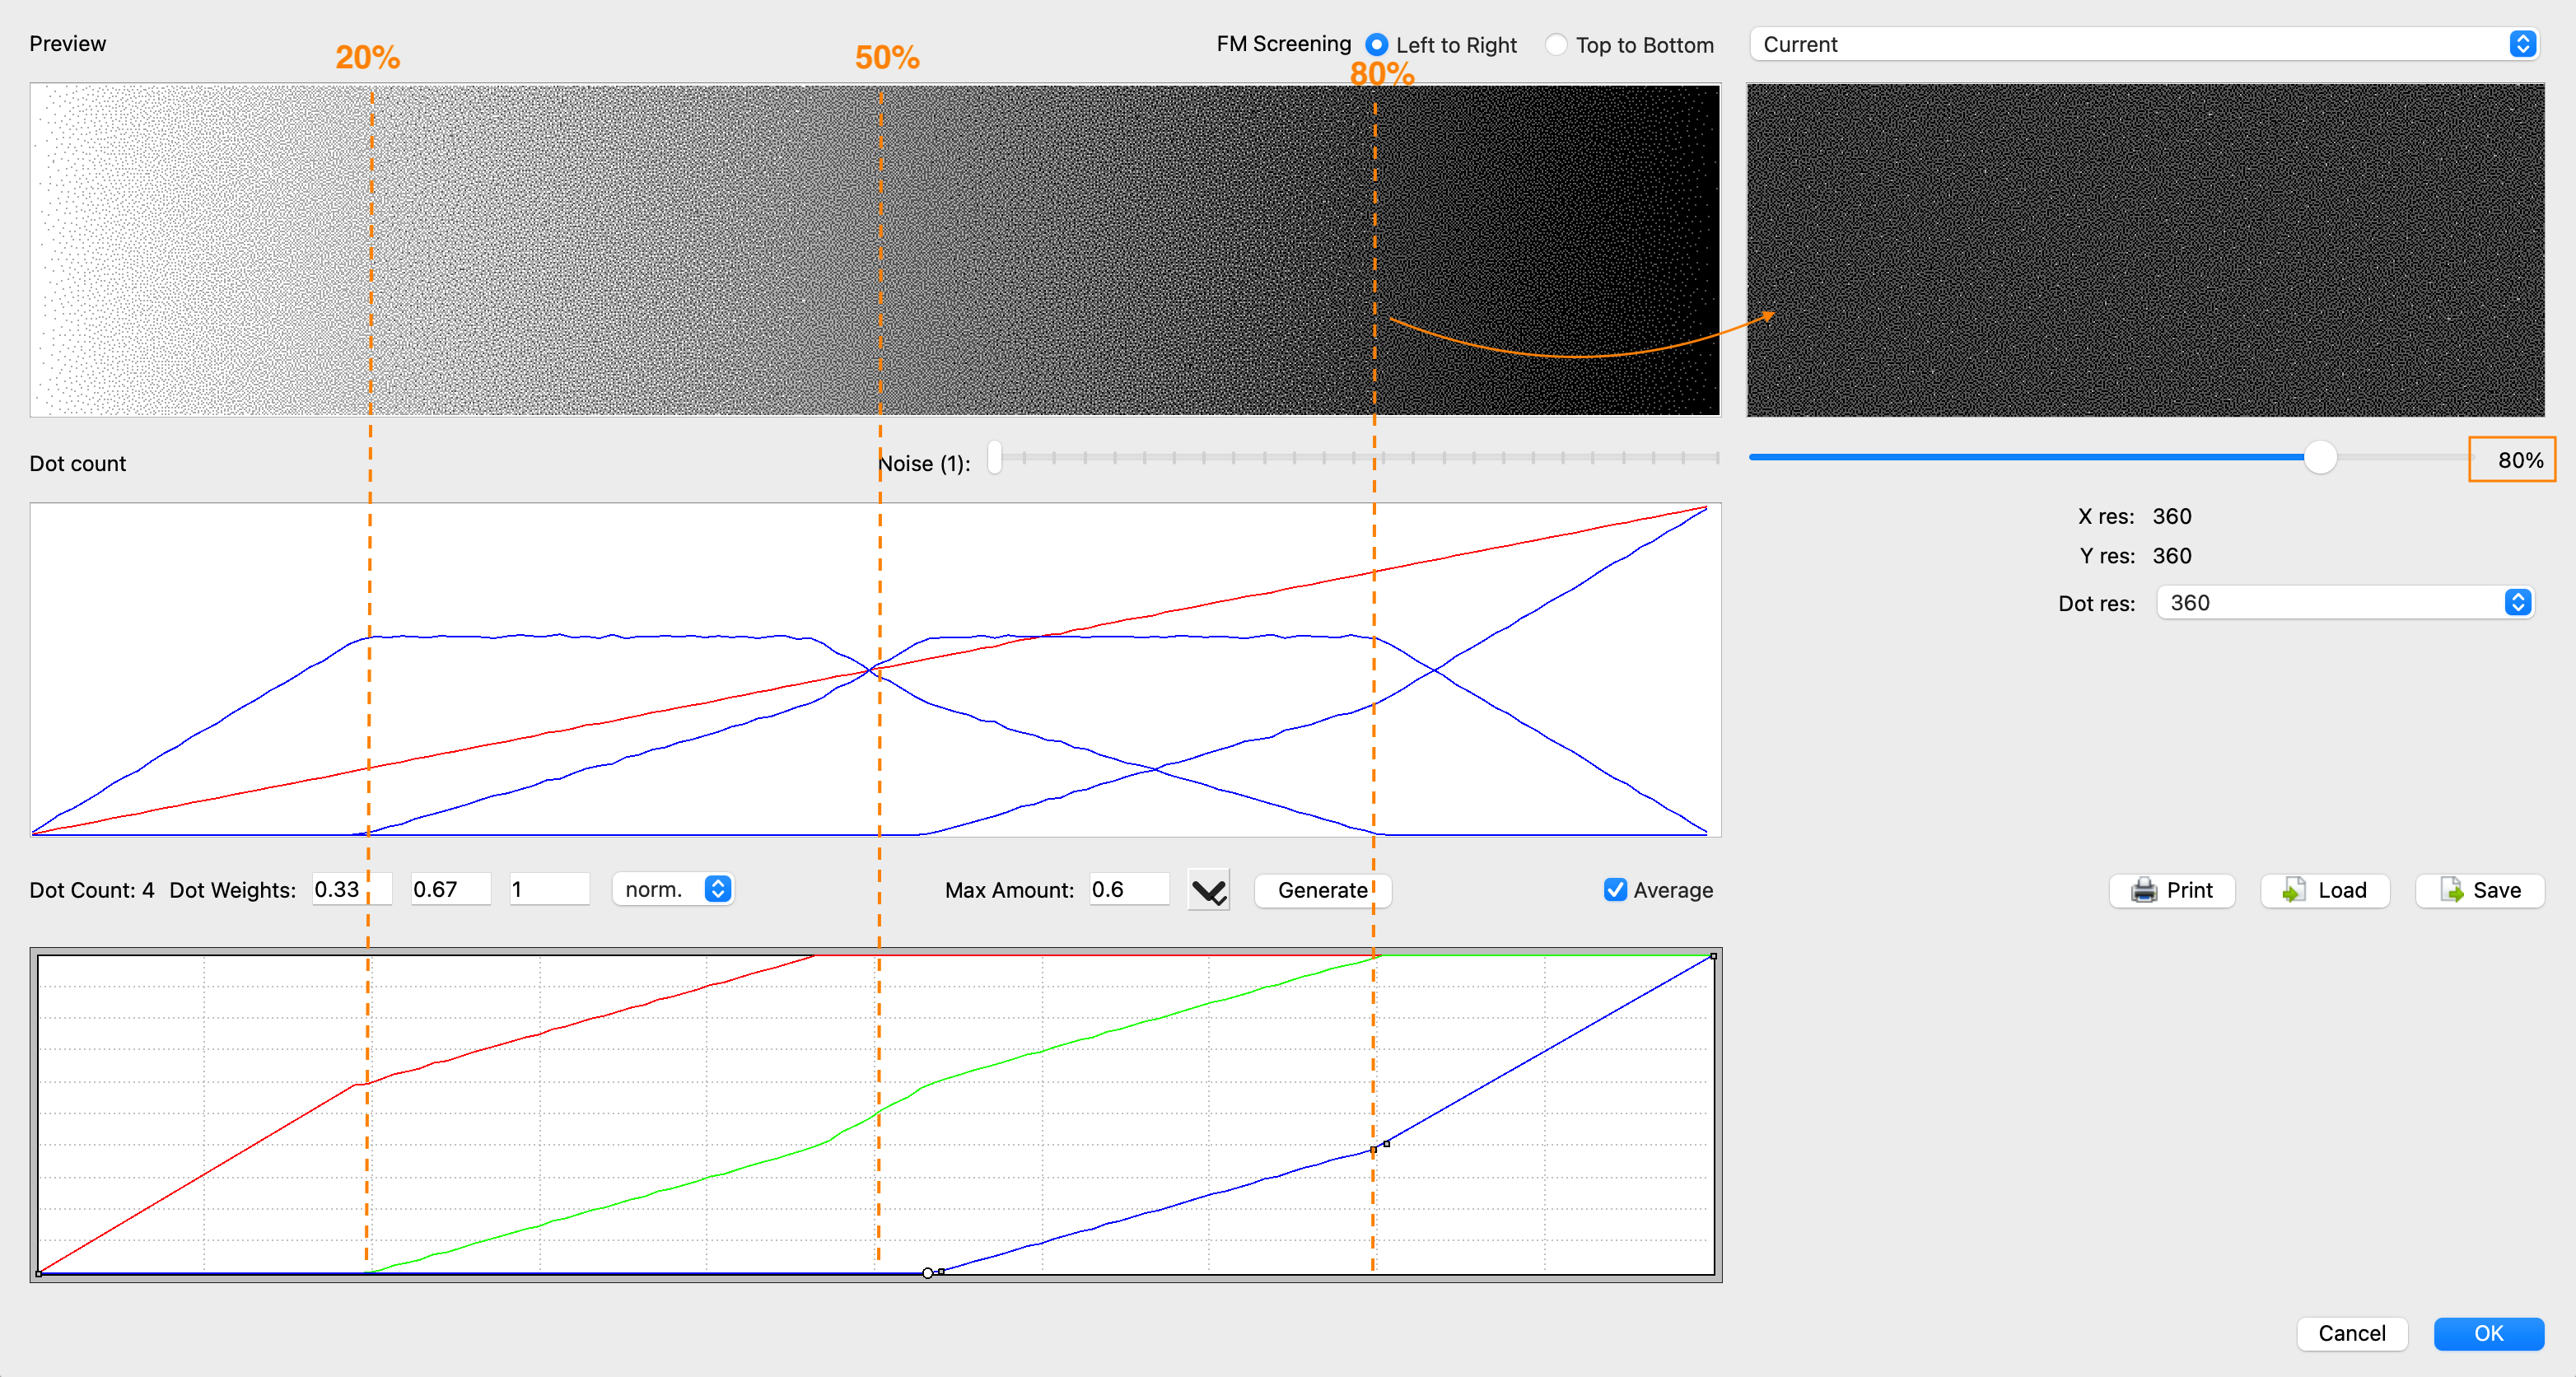
Task: Click the Save button
Action: 2479,890
